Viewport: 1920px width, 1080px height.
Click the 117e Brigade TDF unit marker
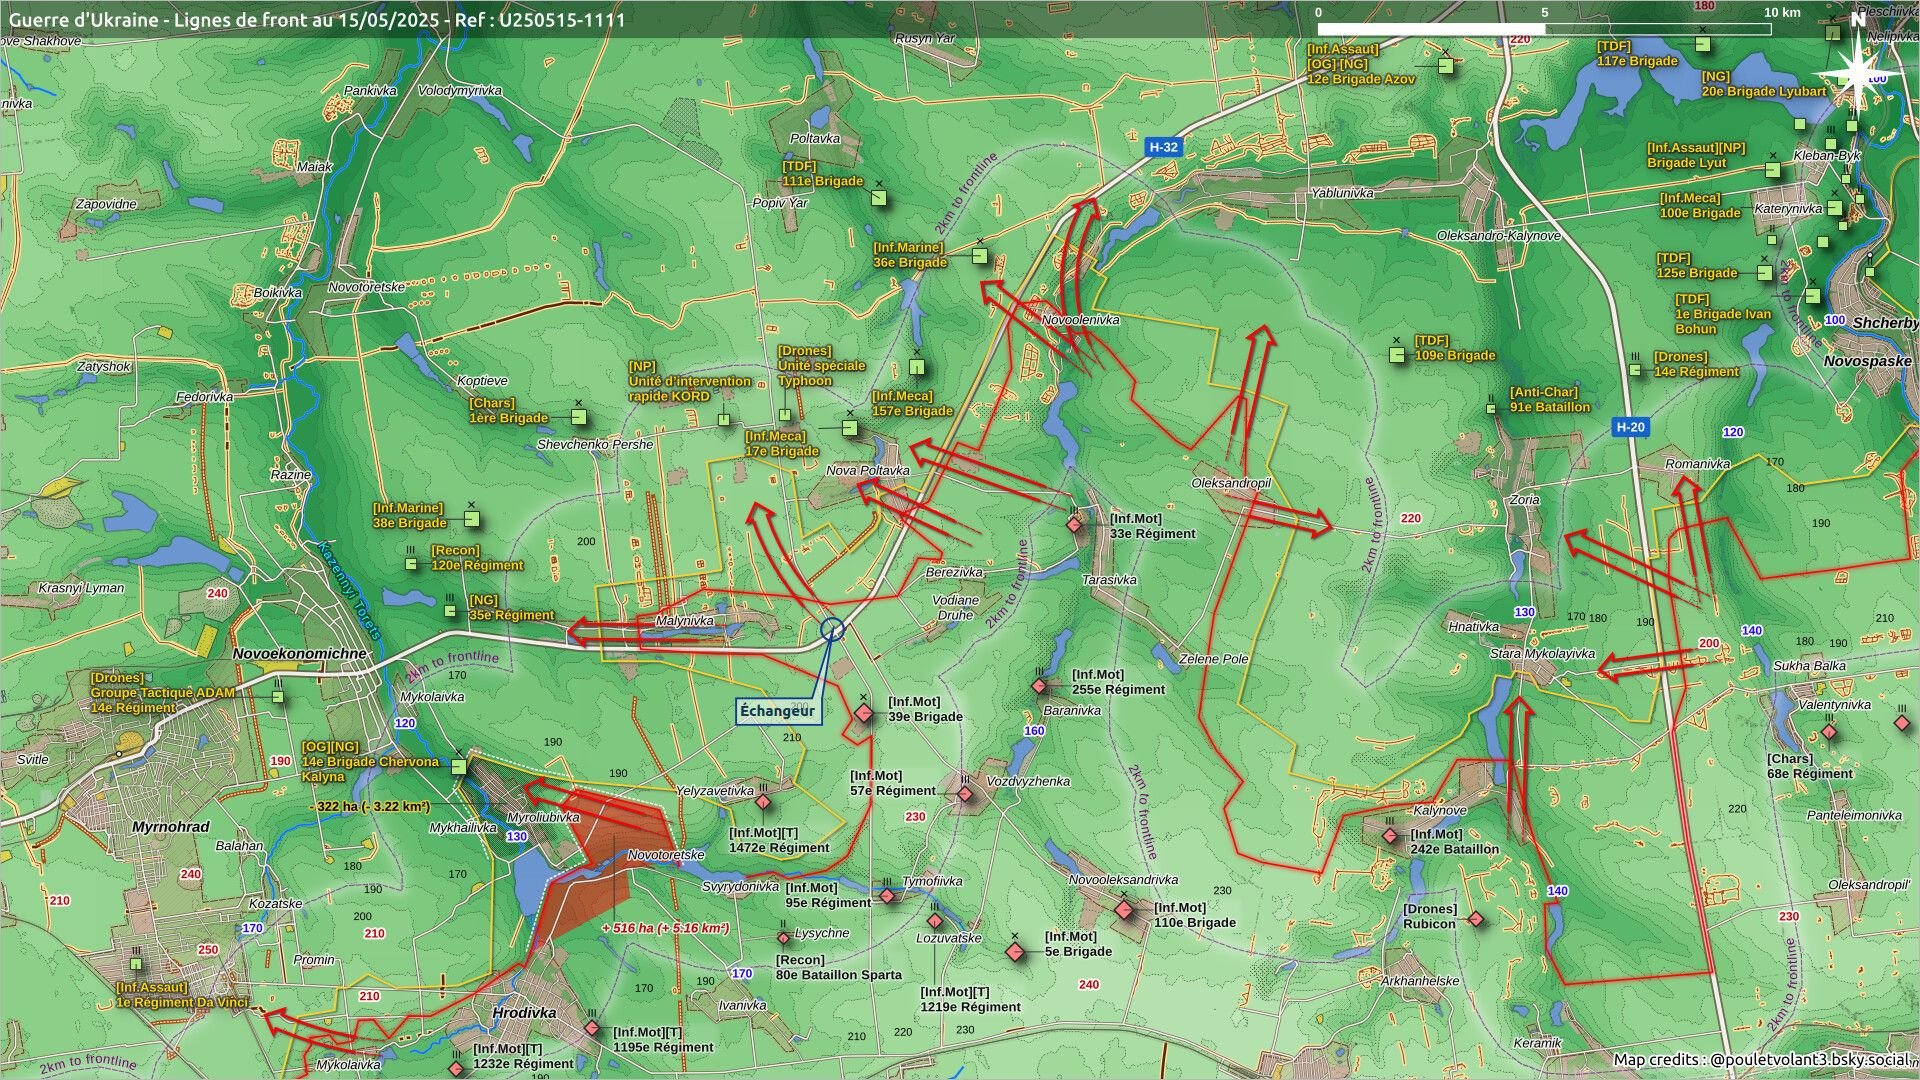[1702, 45]
